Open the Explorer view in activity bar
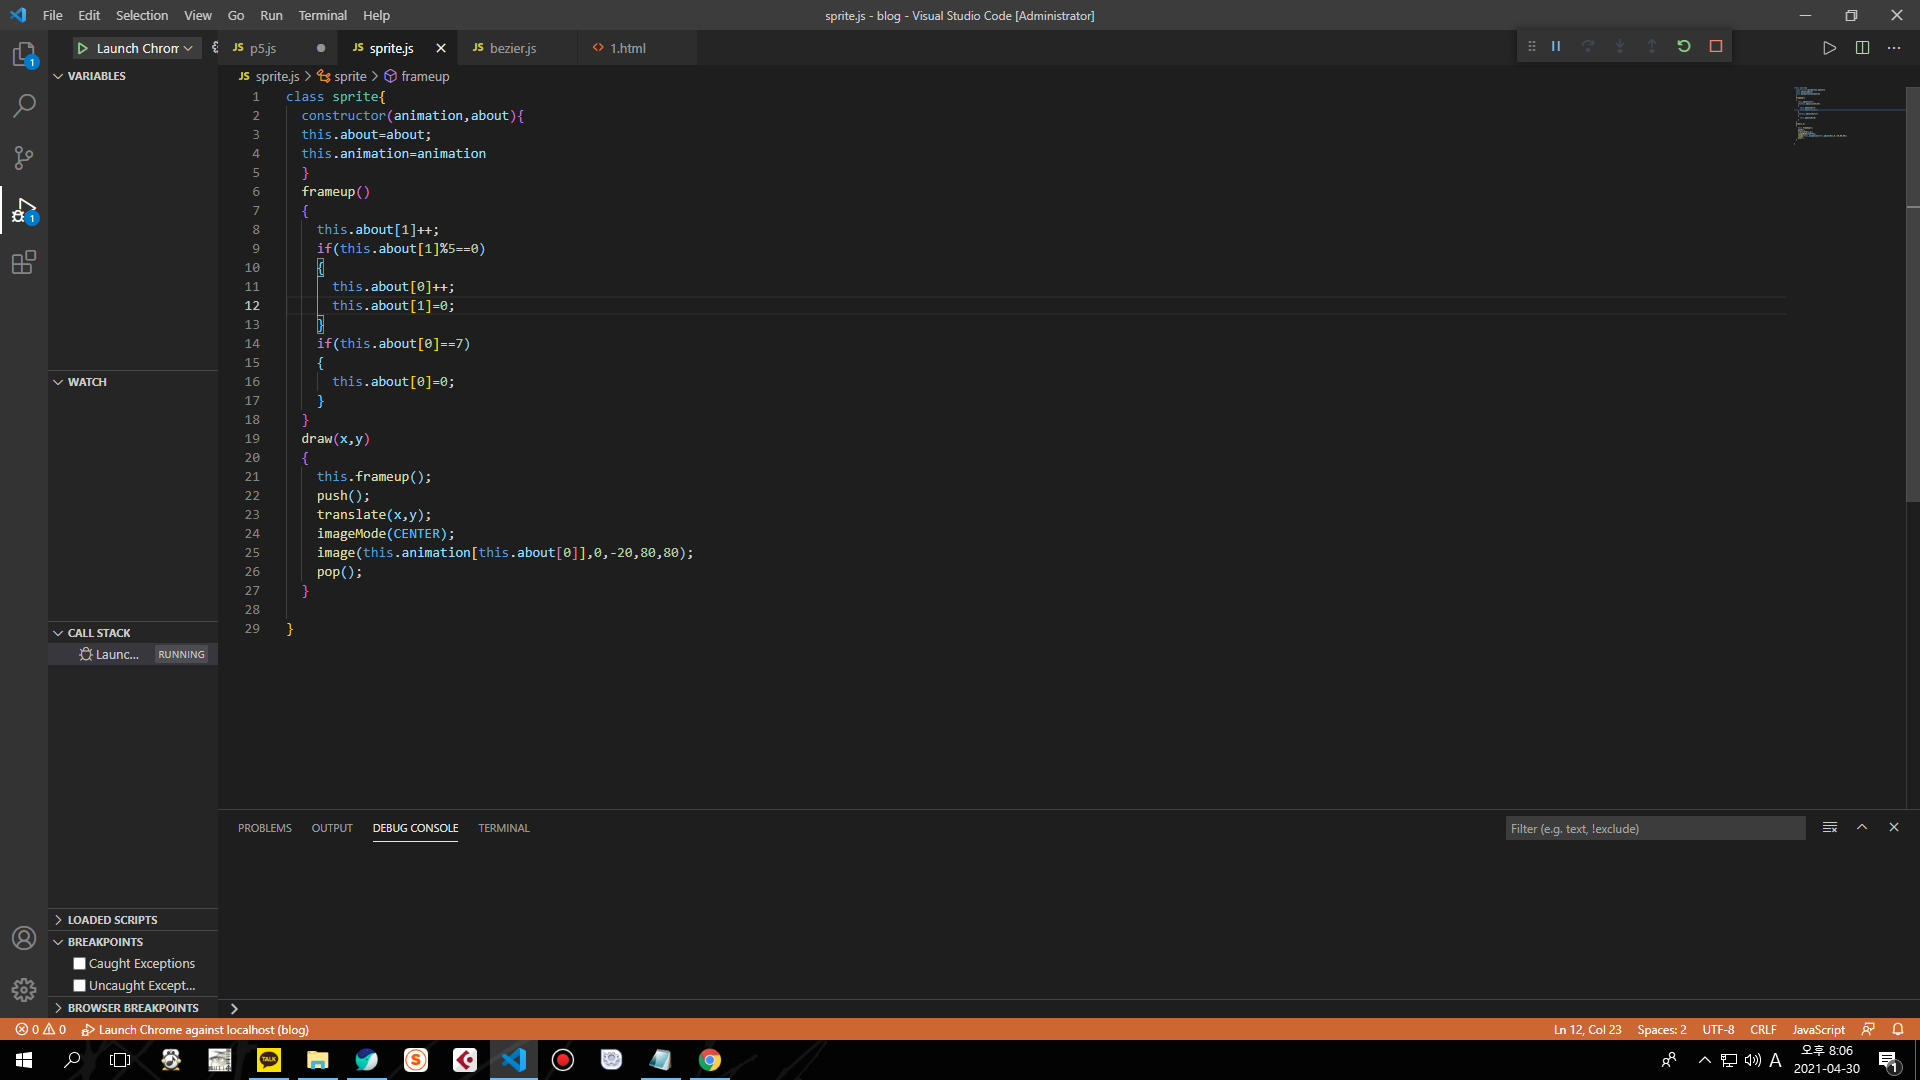 [24, 54]
